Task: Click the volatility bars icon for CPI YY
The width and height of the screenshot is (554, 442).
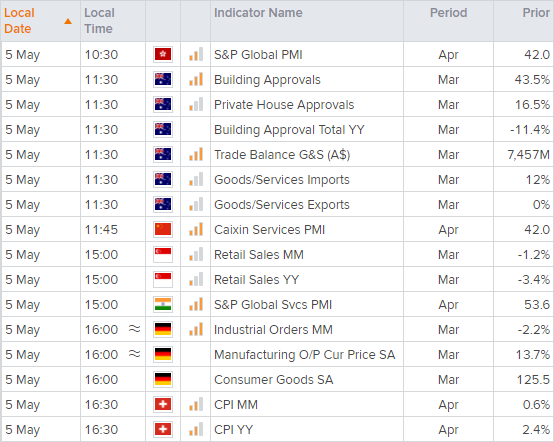Action: [x=196, y=429]
